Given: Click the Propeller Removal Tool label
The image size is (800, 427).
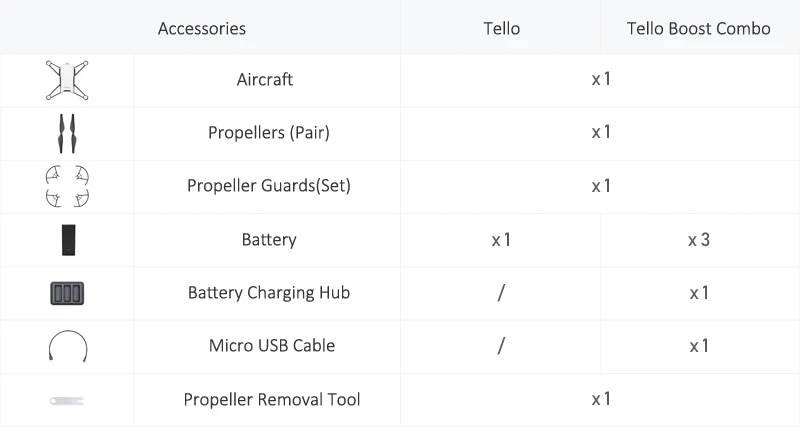Looking at the screenshot, I should coord(272,399).
